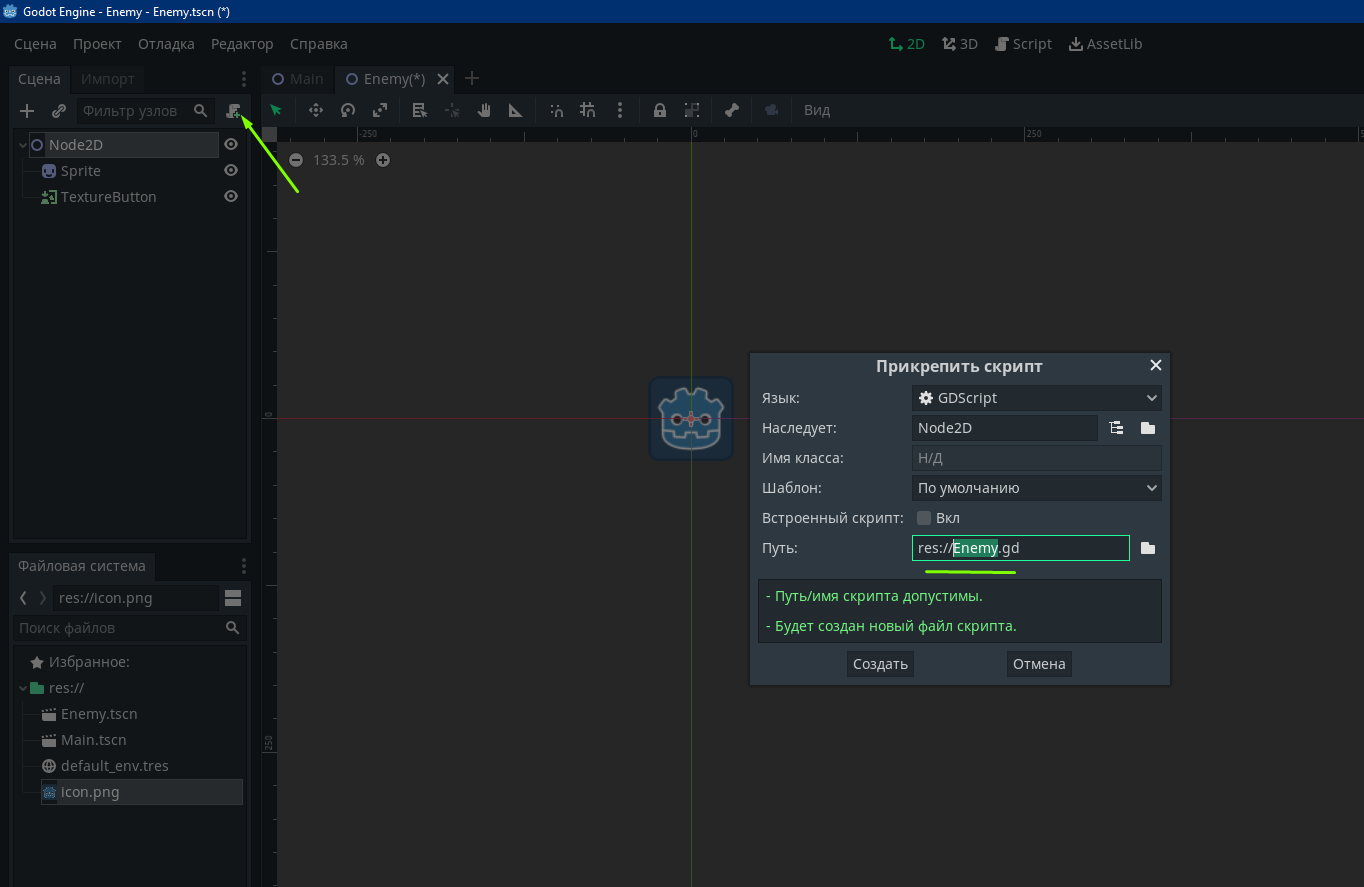The height and width of the screenshot is (887, 1364).
Task: Click the instance child scene link icon
Action: point(59,111)
